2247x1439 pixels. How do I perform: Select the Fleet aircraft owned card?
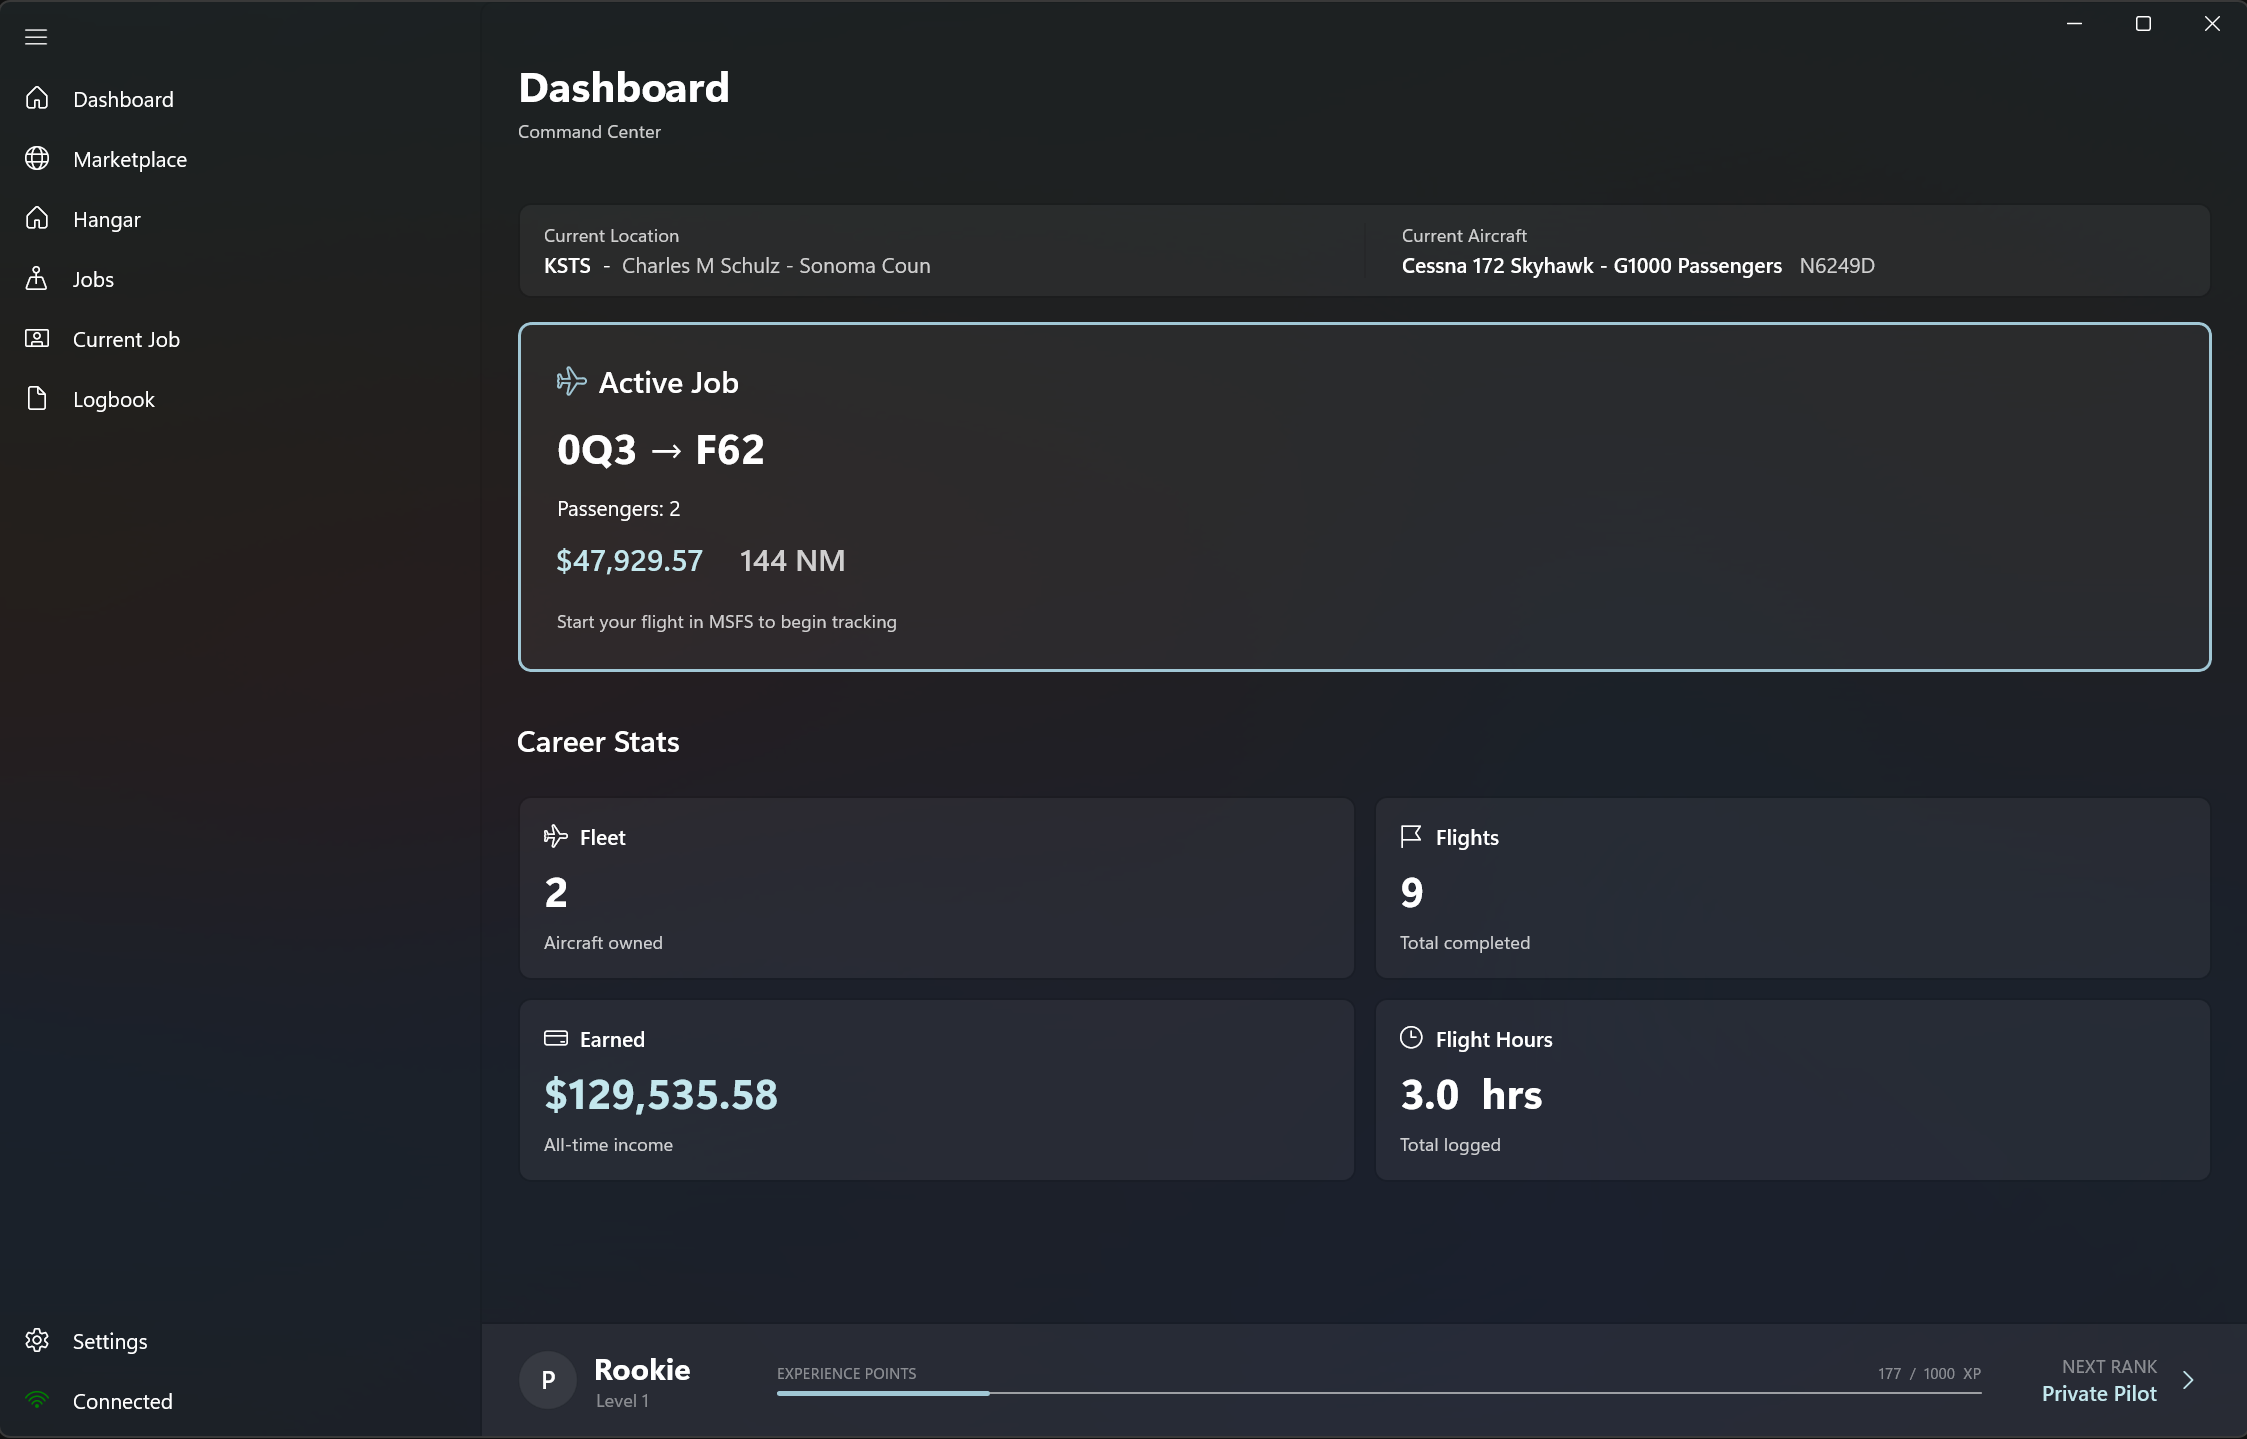tap(935, 887)
